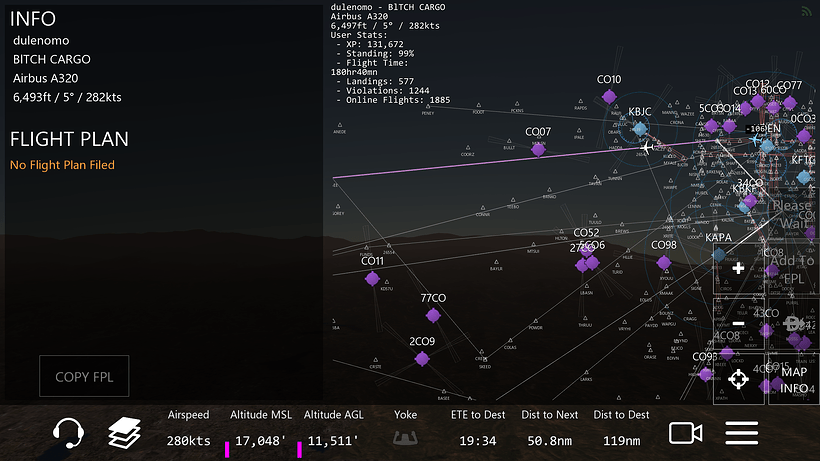Check the green connection signal icon

point(806,11)
